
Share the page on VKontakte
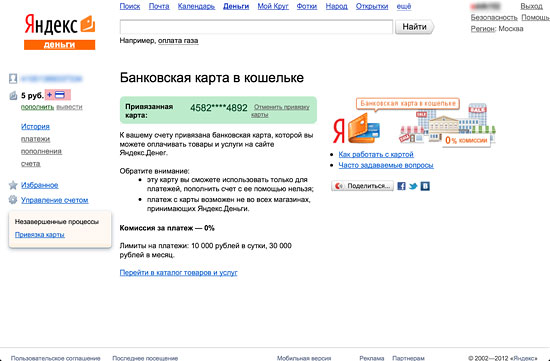point(425,186)
